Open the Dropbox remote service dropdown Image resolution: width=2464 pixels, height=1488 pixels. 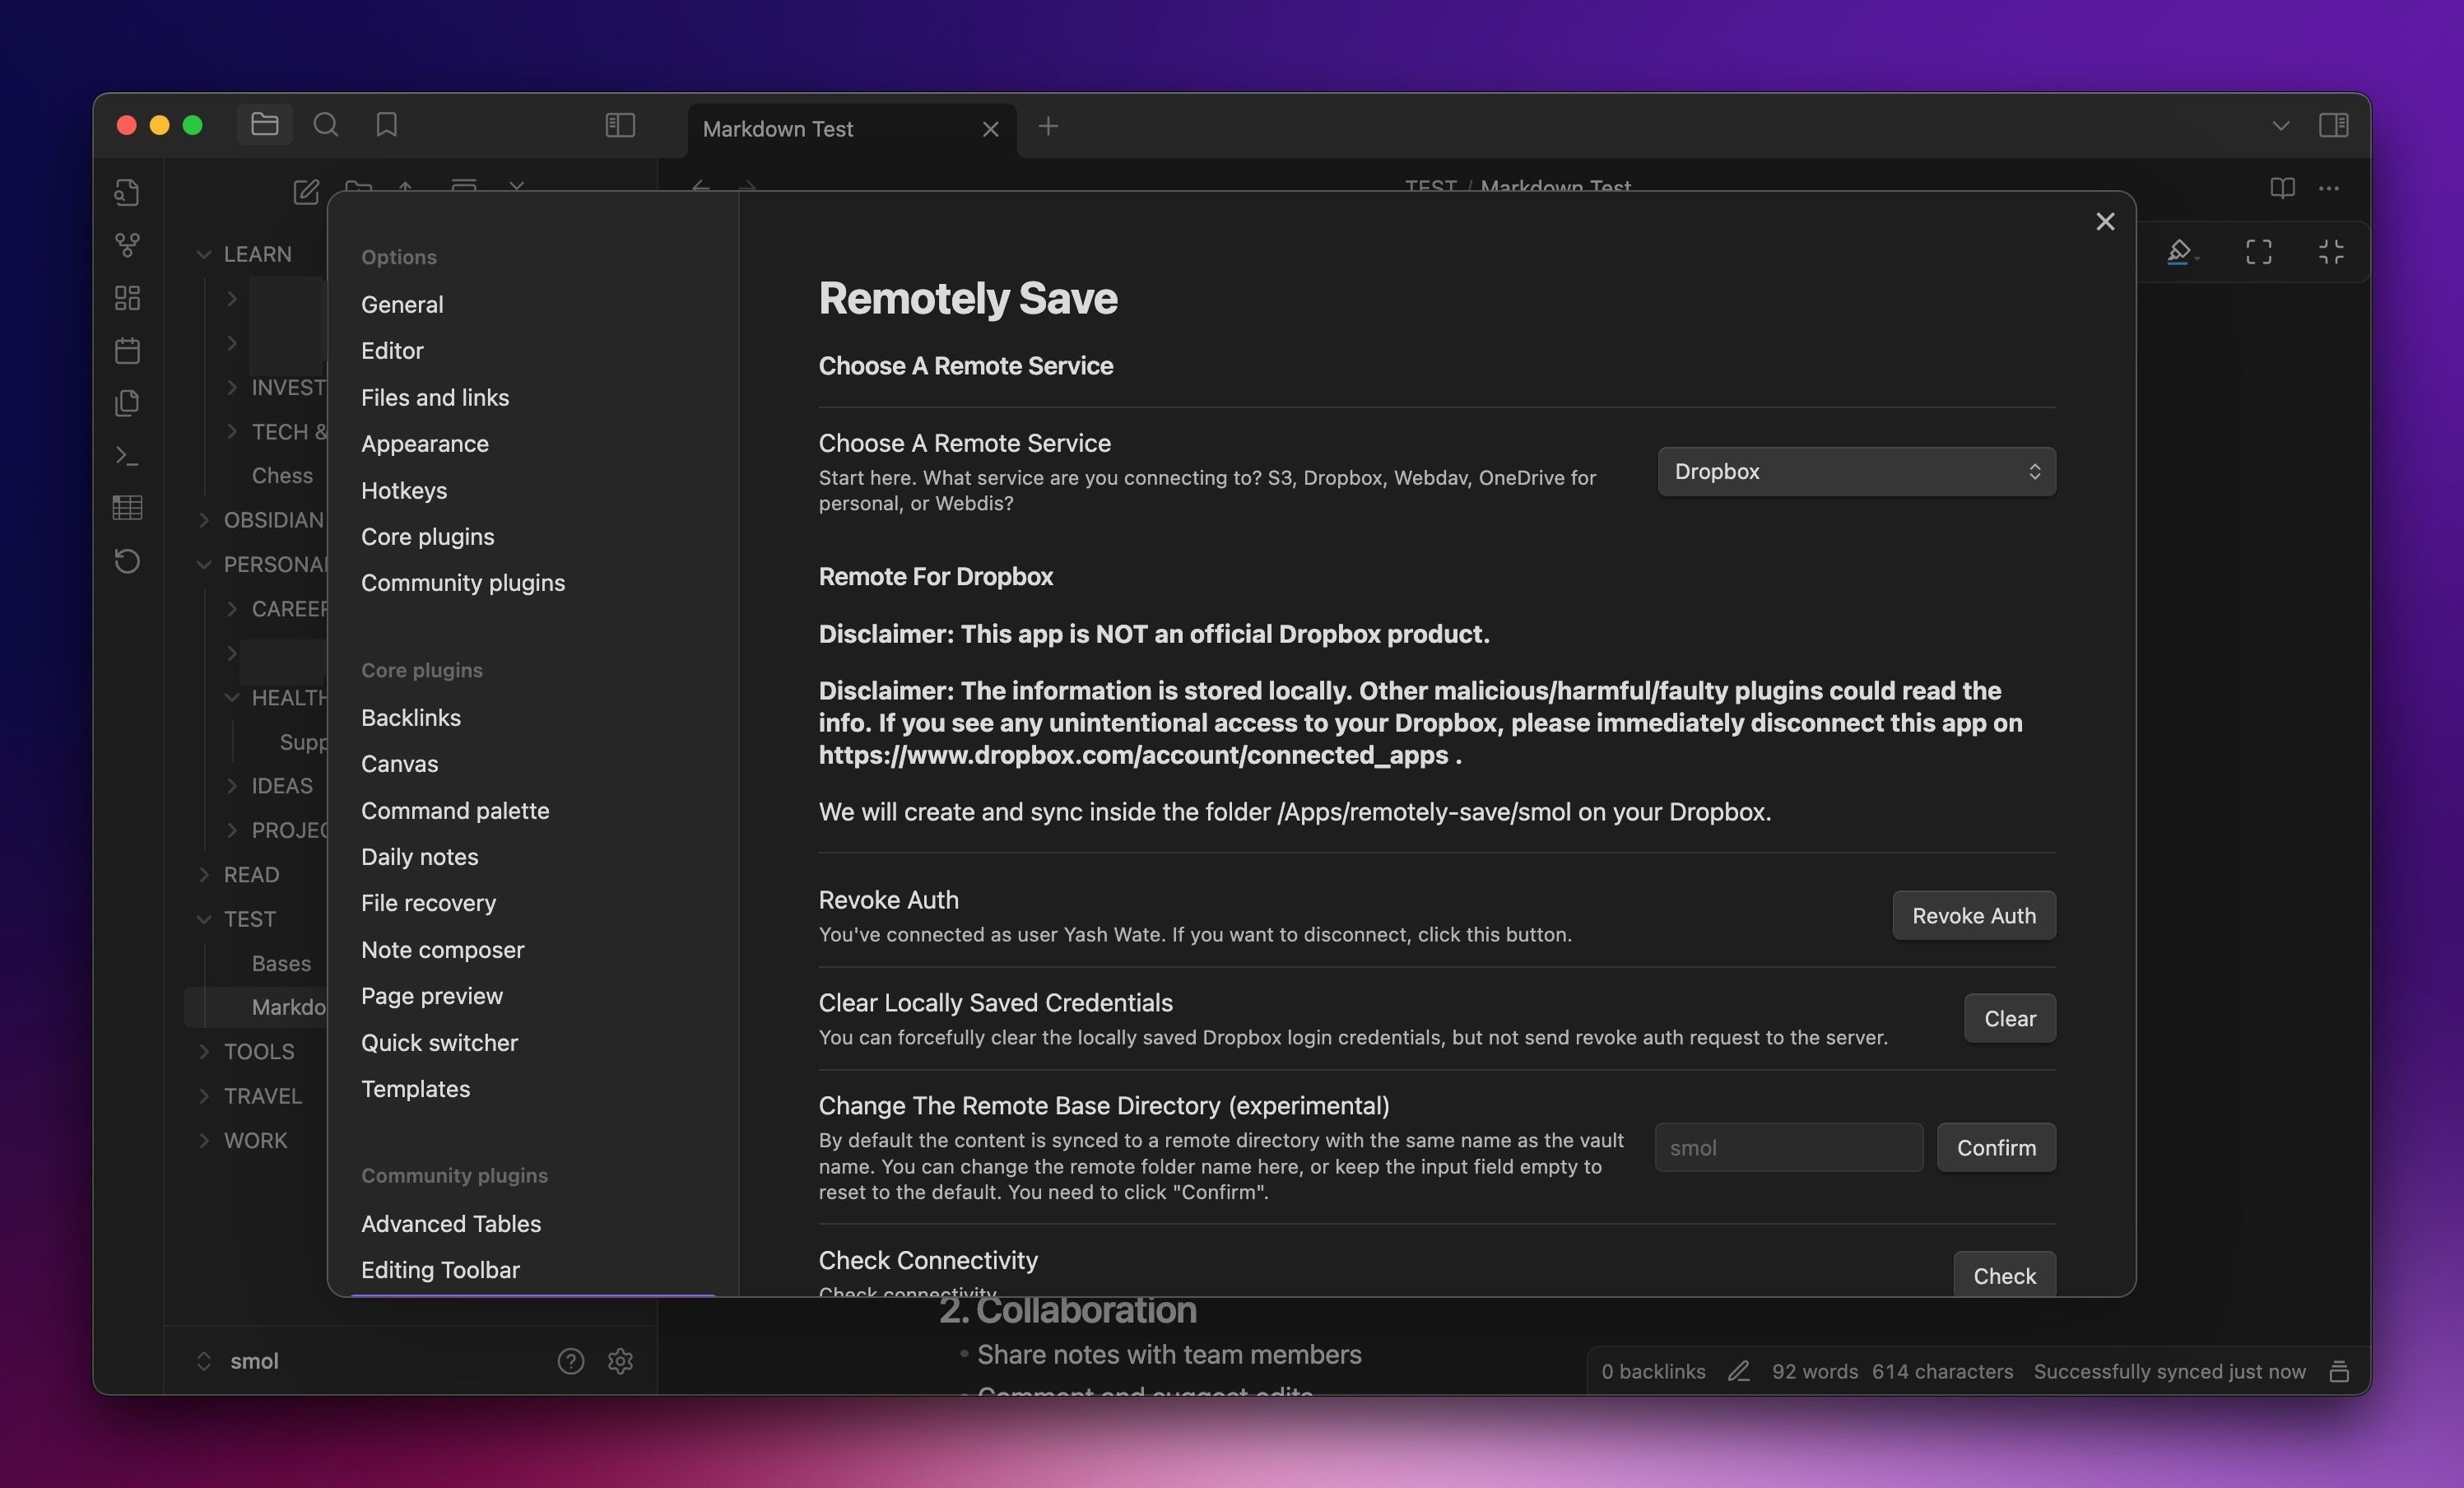pos(1856,471)
